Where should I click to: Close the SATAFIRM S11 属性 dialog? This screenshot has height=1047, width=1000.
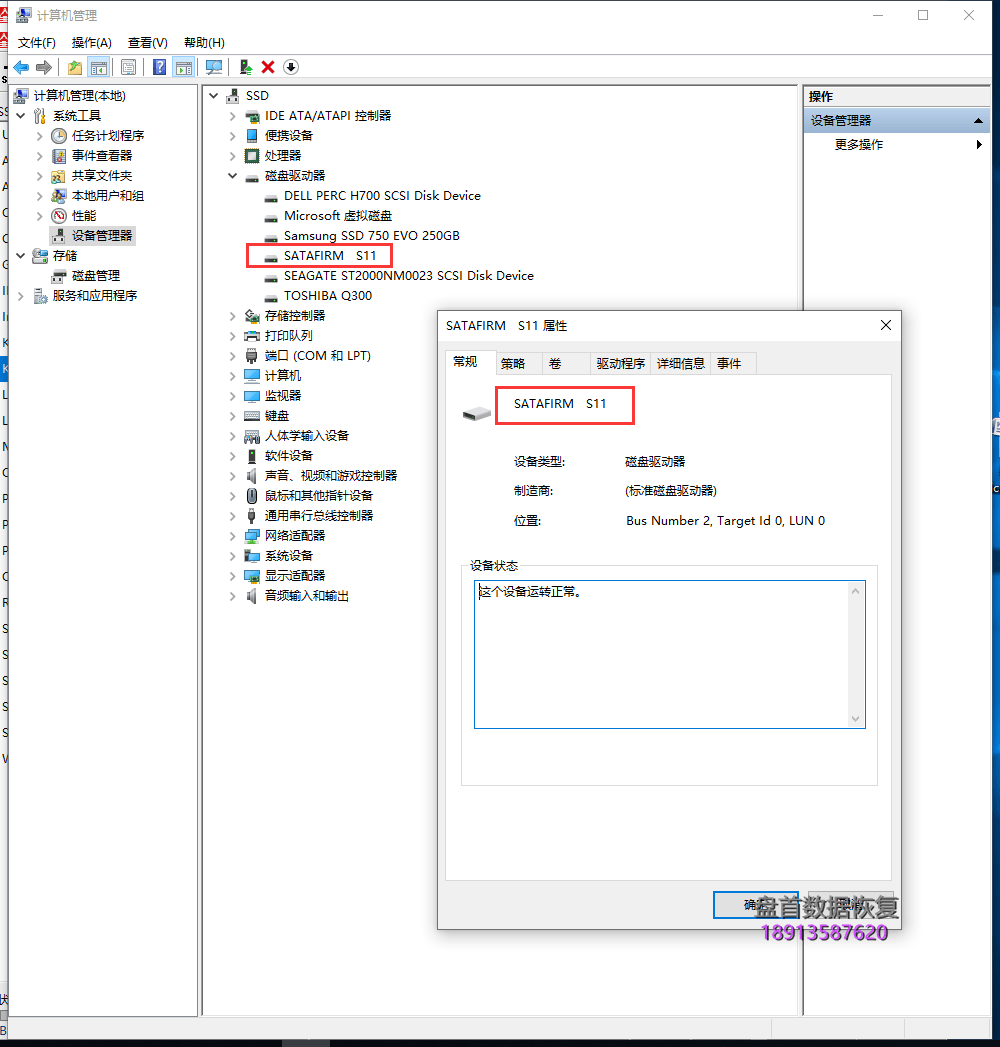[x=886, y=325]
